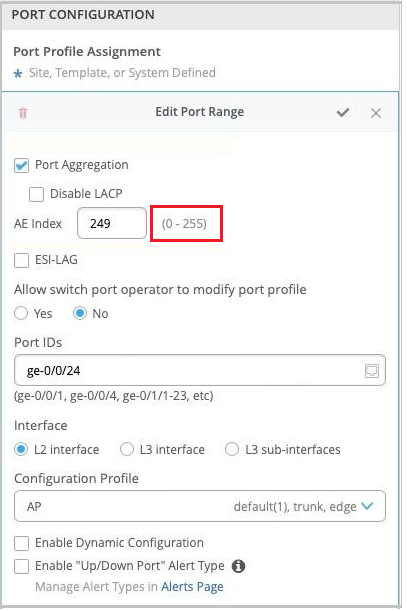Click the AE Index input field
Image resolution: width=407 pixels, height=611 pixels.
point(112,223)
